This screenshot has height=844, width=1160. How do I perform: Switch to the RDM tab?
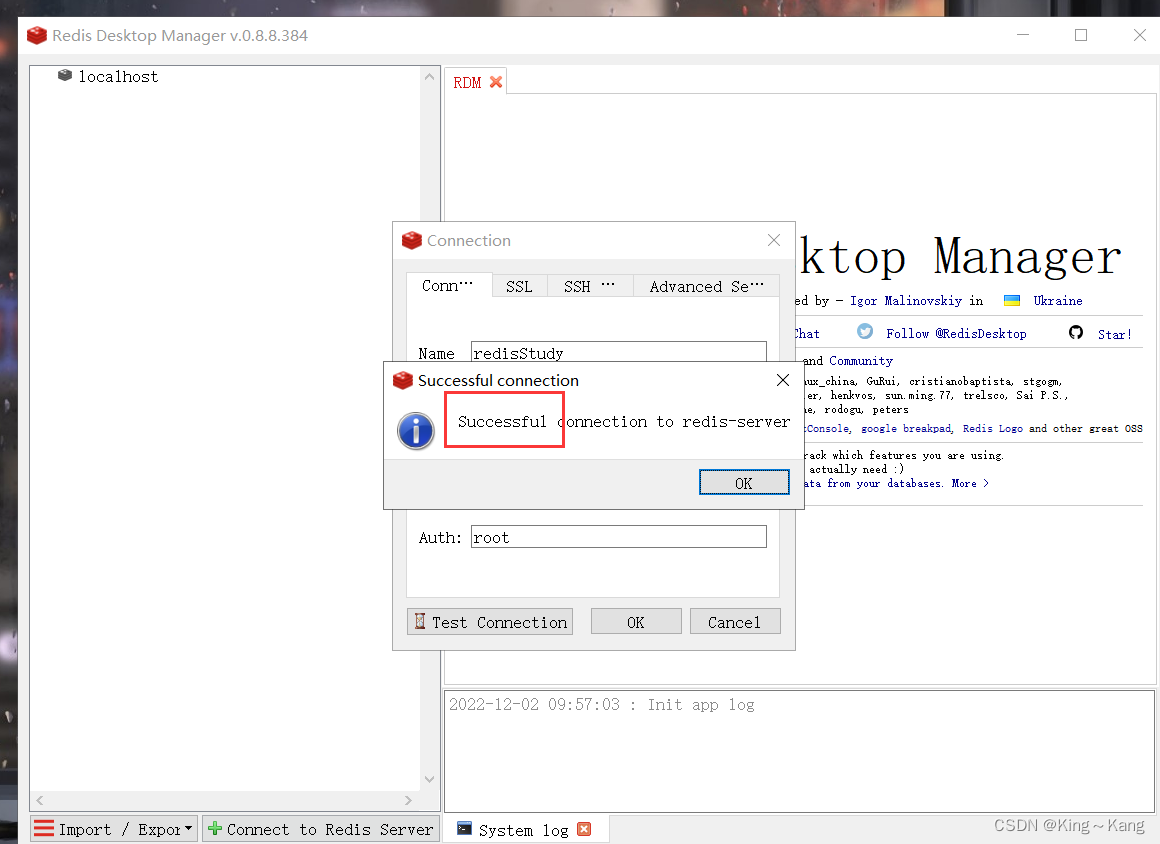tap(467, 83)
